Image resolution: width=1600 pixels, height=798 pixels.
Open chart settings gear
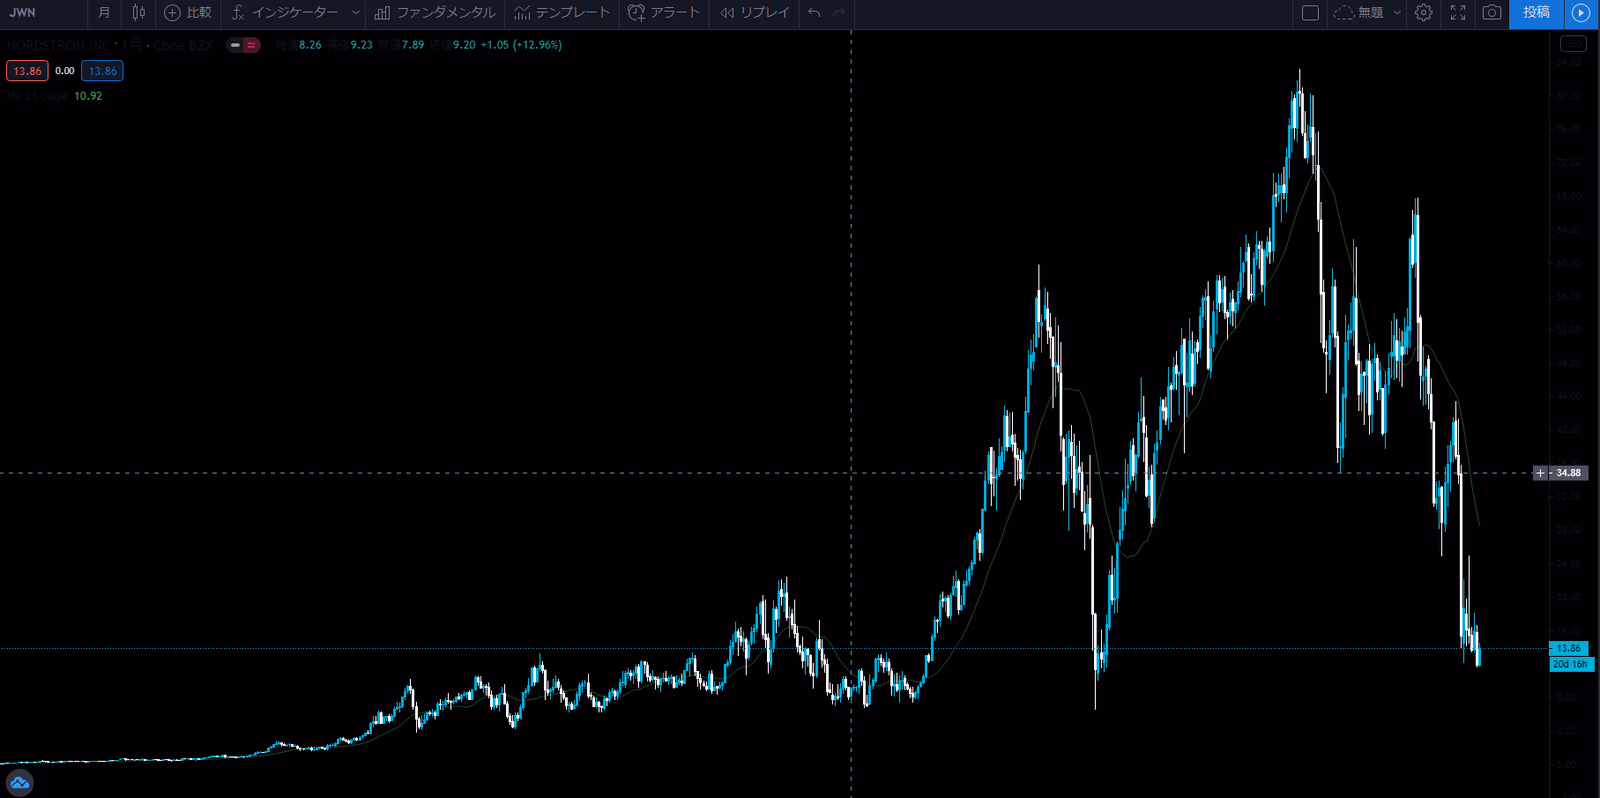point(1423,13)
